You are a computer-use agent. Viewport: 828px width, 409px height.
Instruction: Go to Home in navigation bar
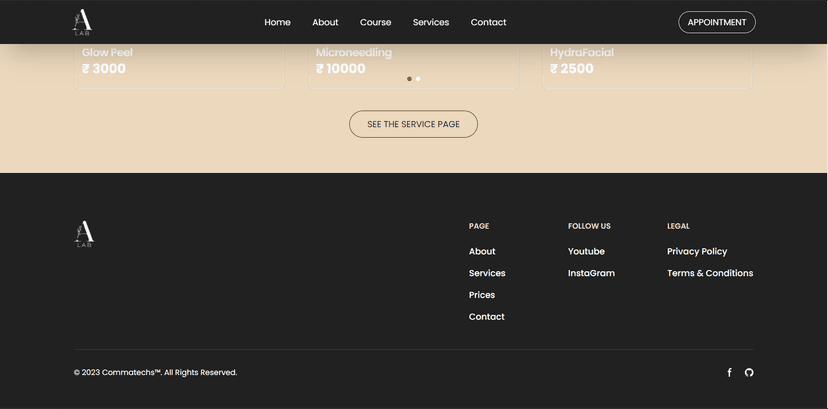point(277,22)
